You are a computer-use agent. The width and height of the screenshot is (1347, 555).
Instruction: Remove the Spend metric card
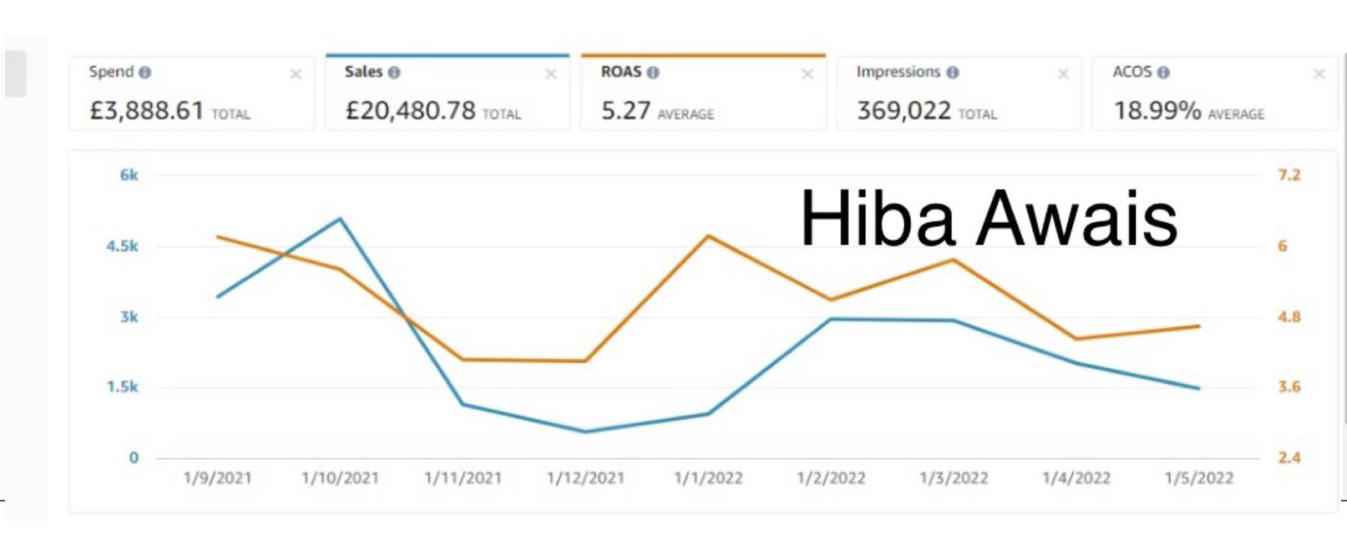click(x=295, y=74)
